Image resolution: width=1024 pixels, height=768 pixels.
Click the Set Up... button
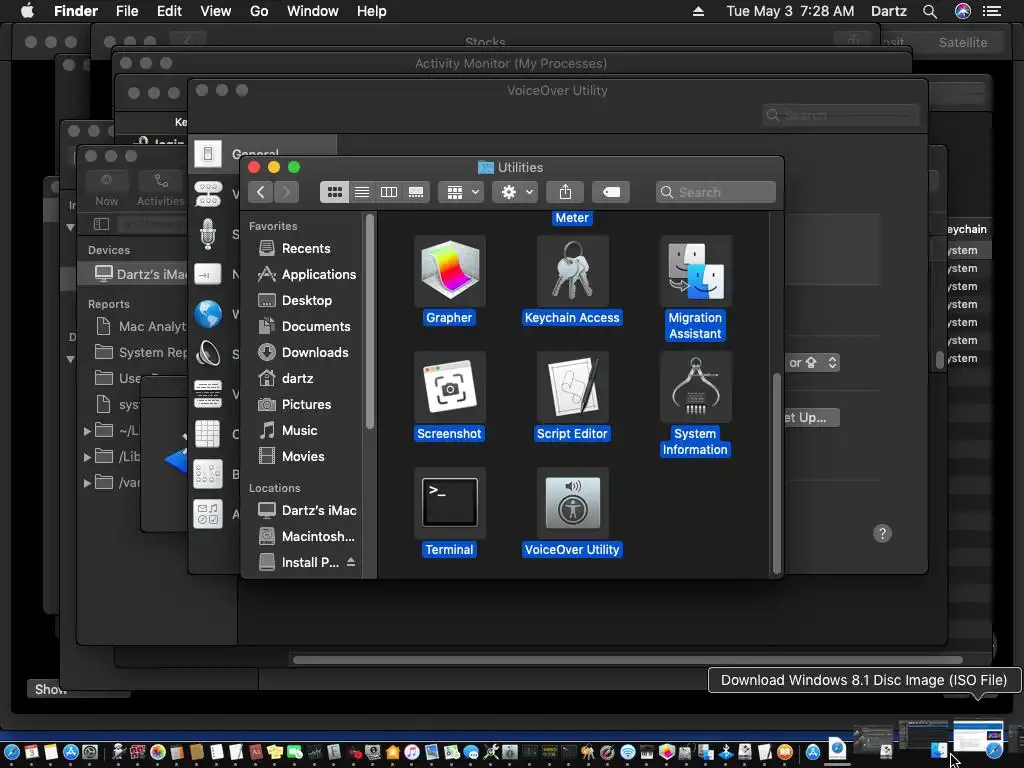point(811,417)
